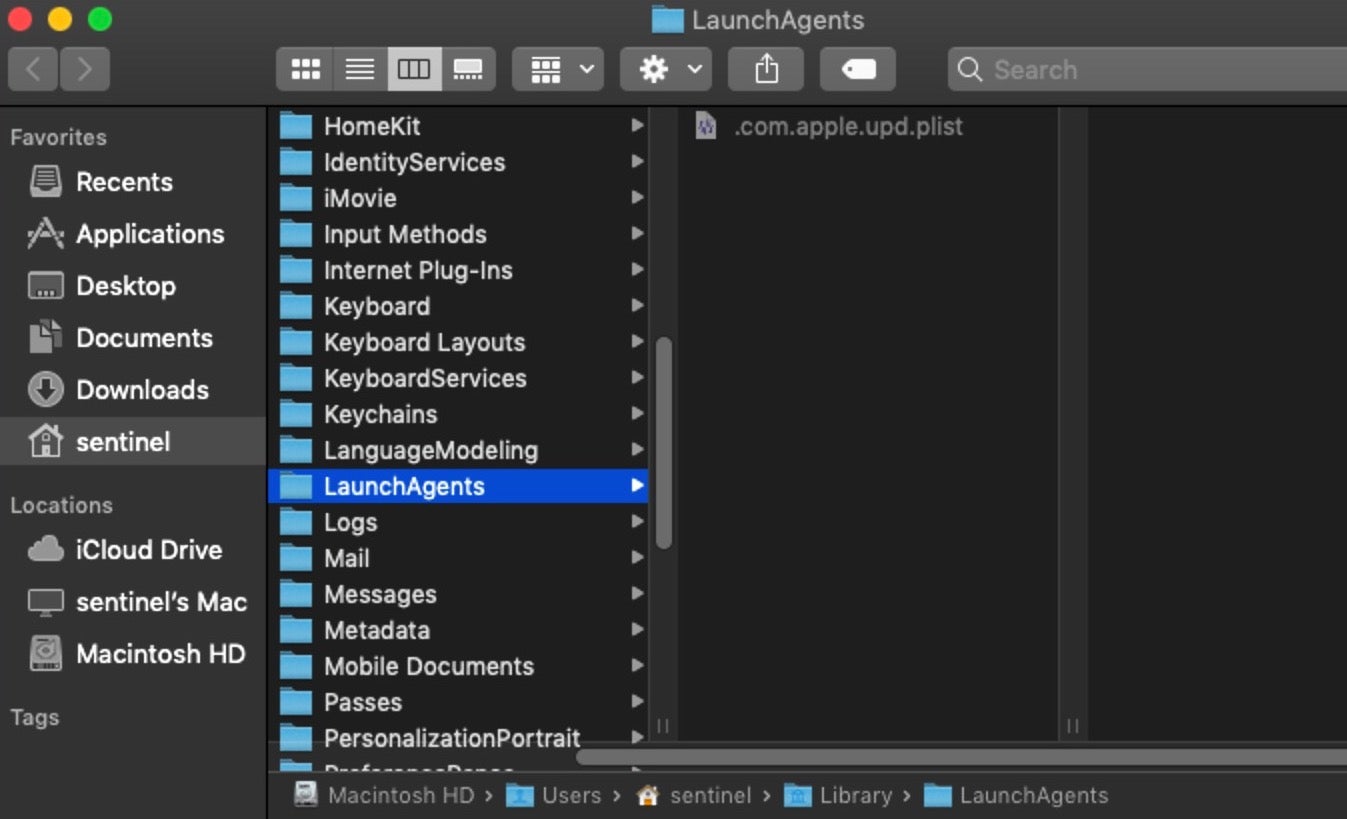Select iCloud Drive in sidebar
Viewport: 1347px width, 819px height.
(149, 550)
